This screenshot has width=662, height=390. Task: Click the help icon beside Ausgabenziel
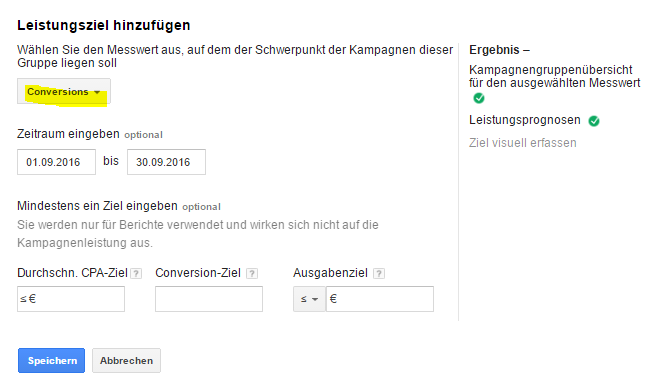(379, 274)
